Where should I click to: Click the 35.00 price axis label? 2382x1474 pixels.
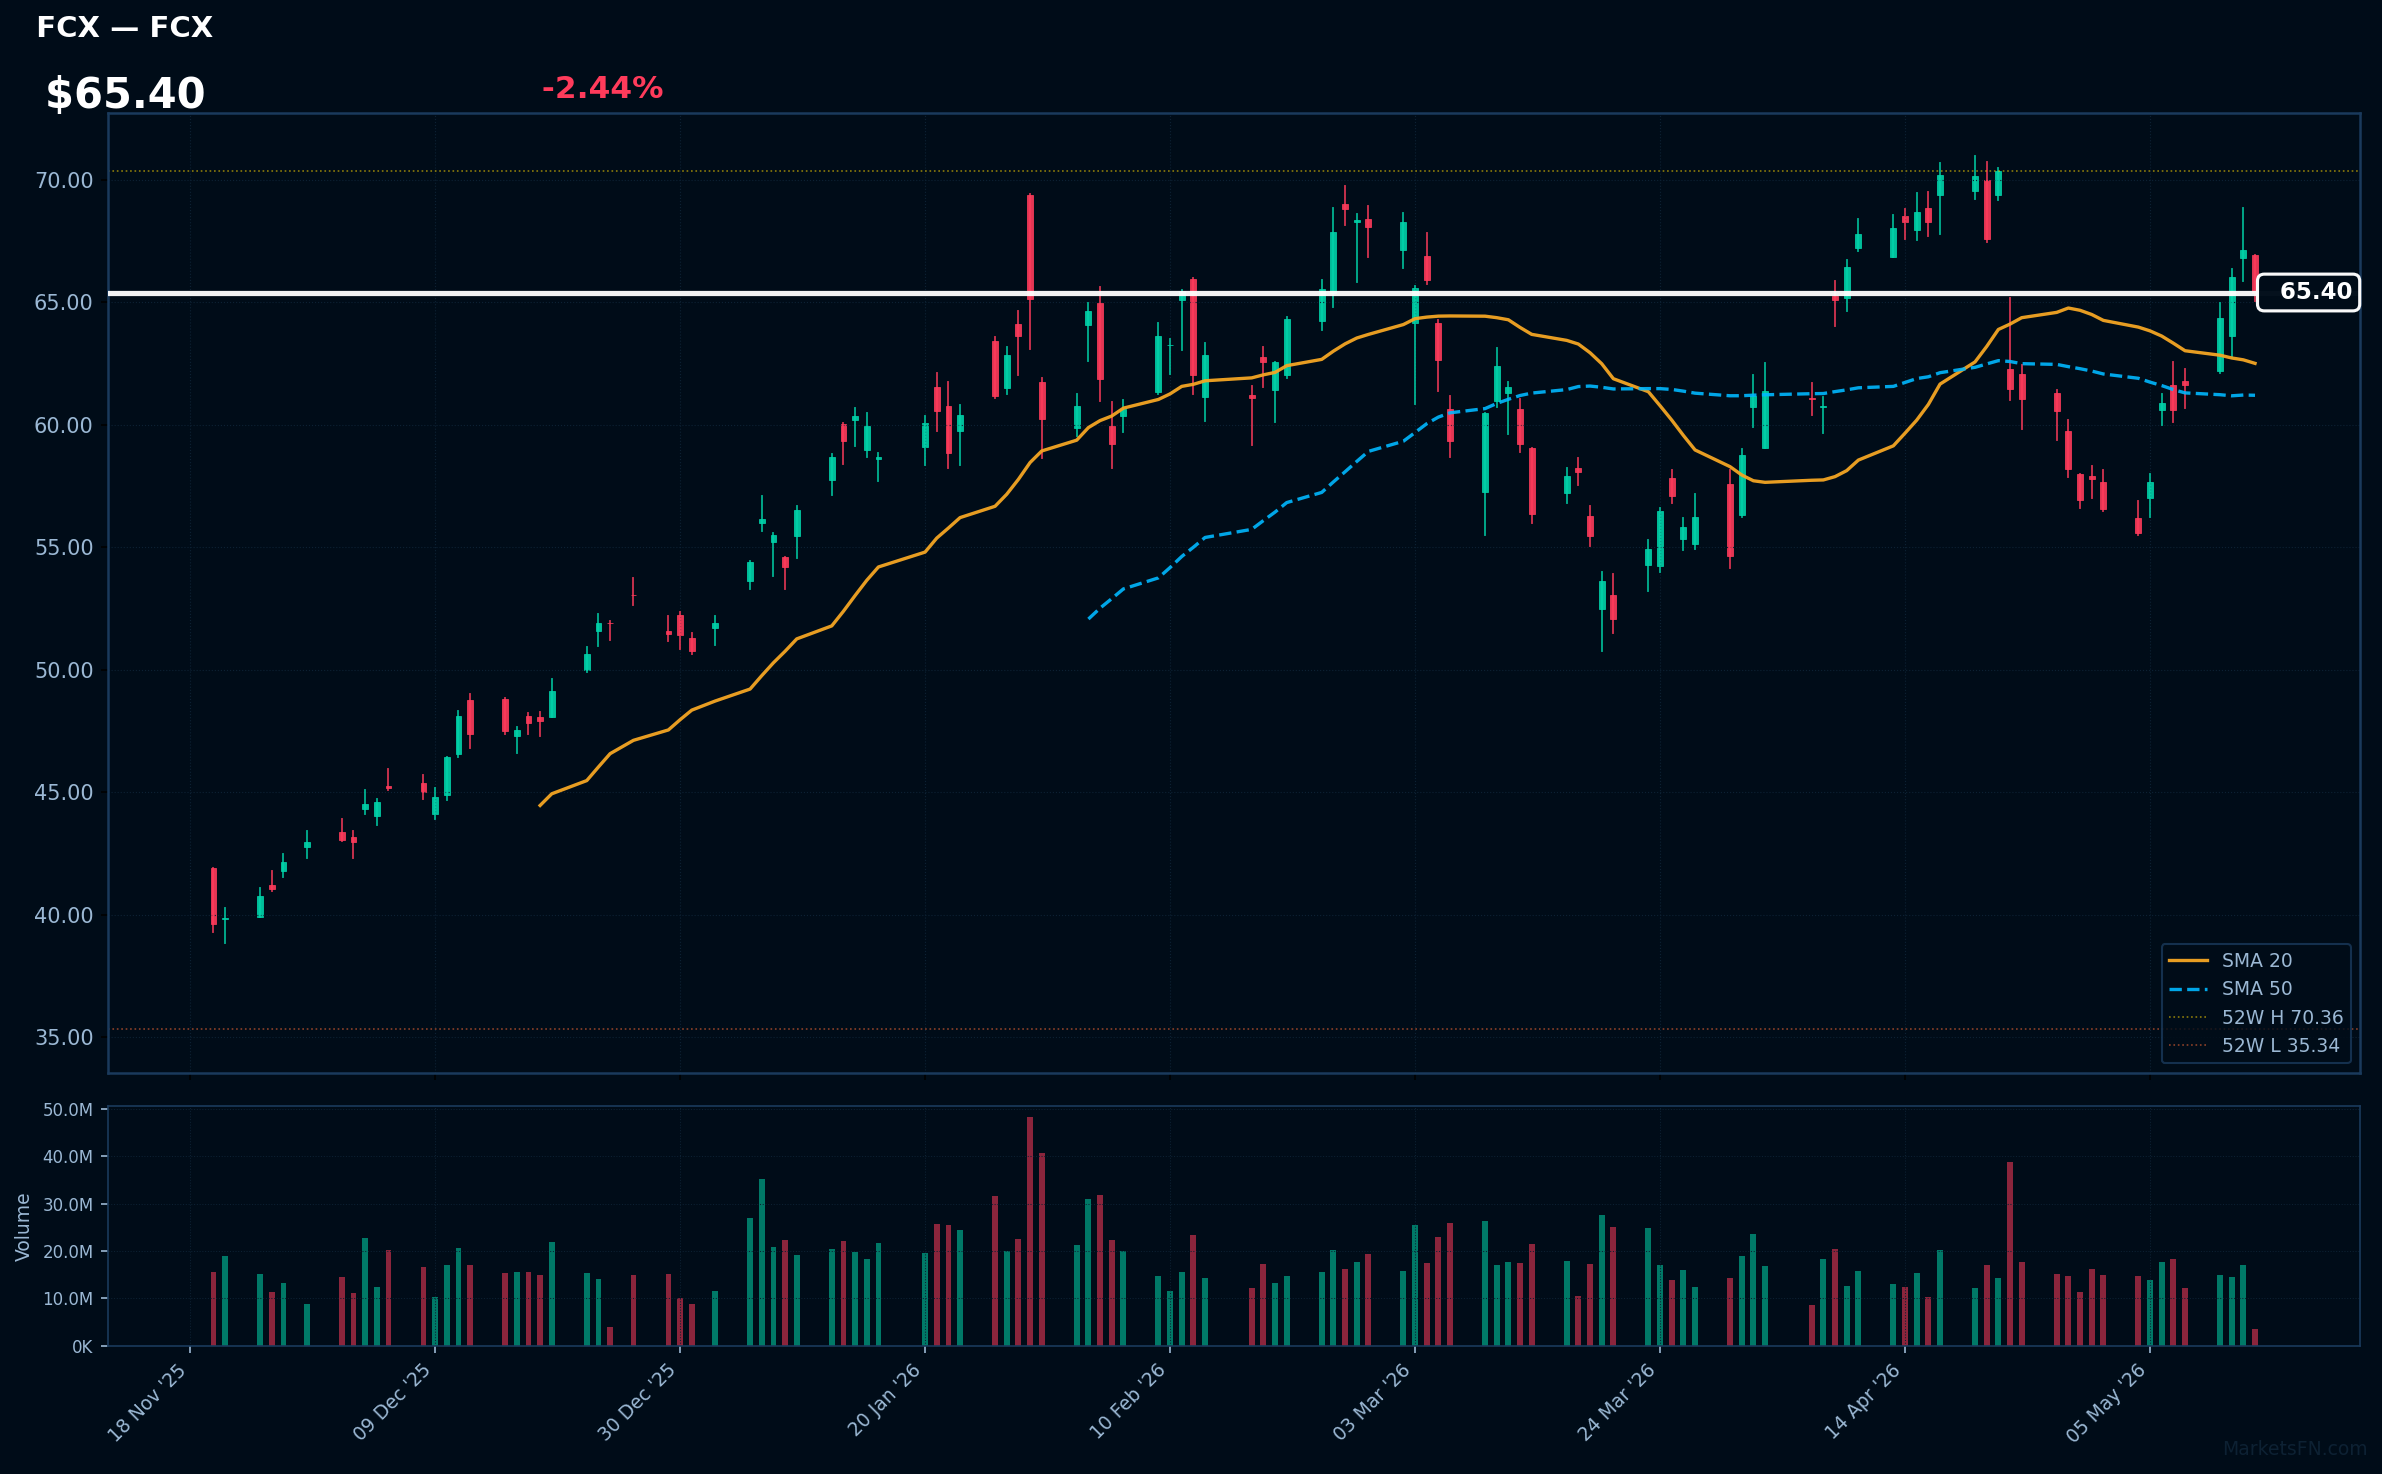[x=64, y=1038]
